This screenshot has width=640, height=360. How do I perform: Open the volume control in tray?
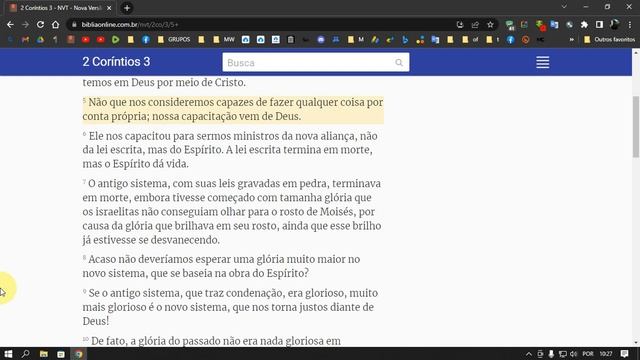[573, 354]
